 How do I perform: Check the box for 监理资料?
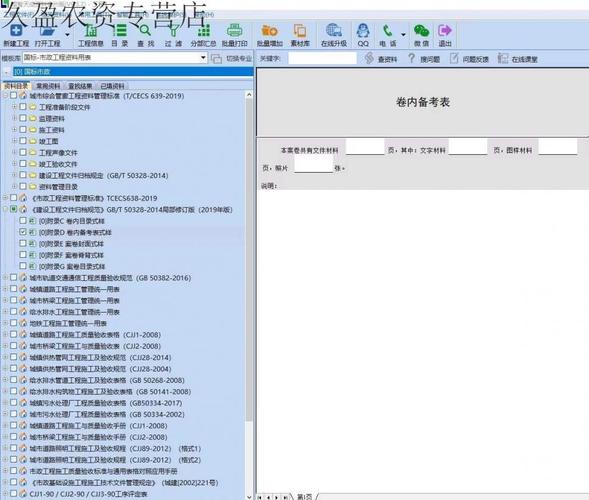click(x=23, y=118)
